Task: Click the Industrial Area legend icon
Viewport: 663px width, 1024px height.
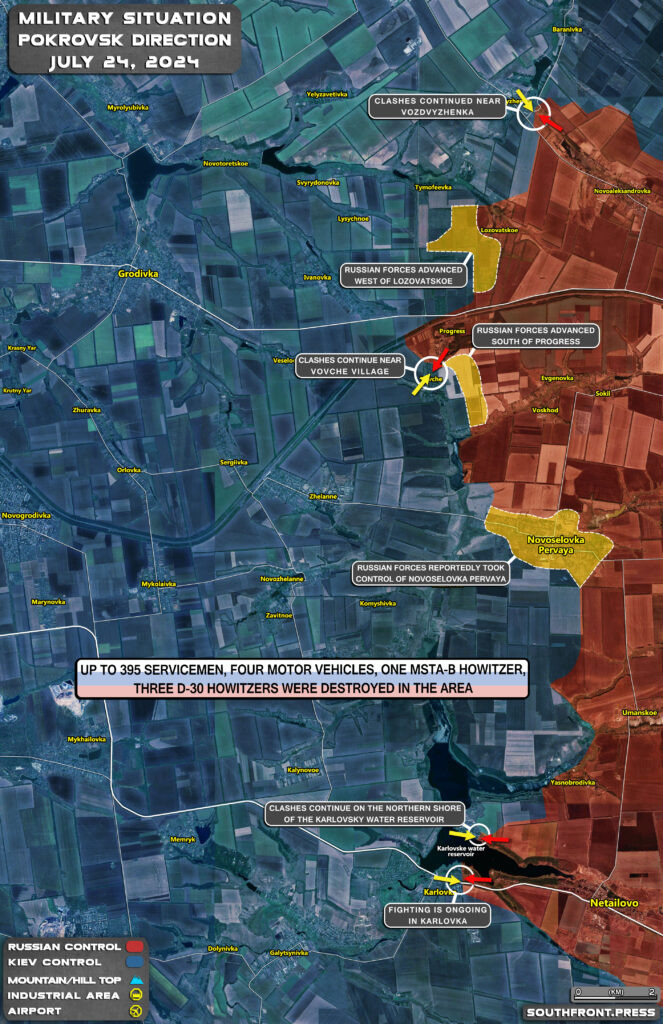Action: click(x=136, y=995)
